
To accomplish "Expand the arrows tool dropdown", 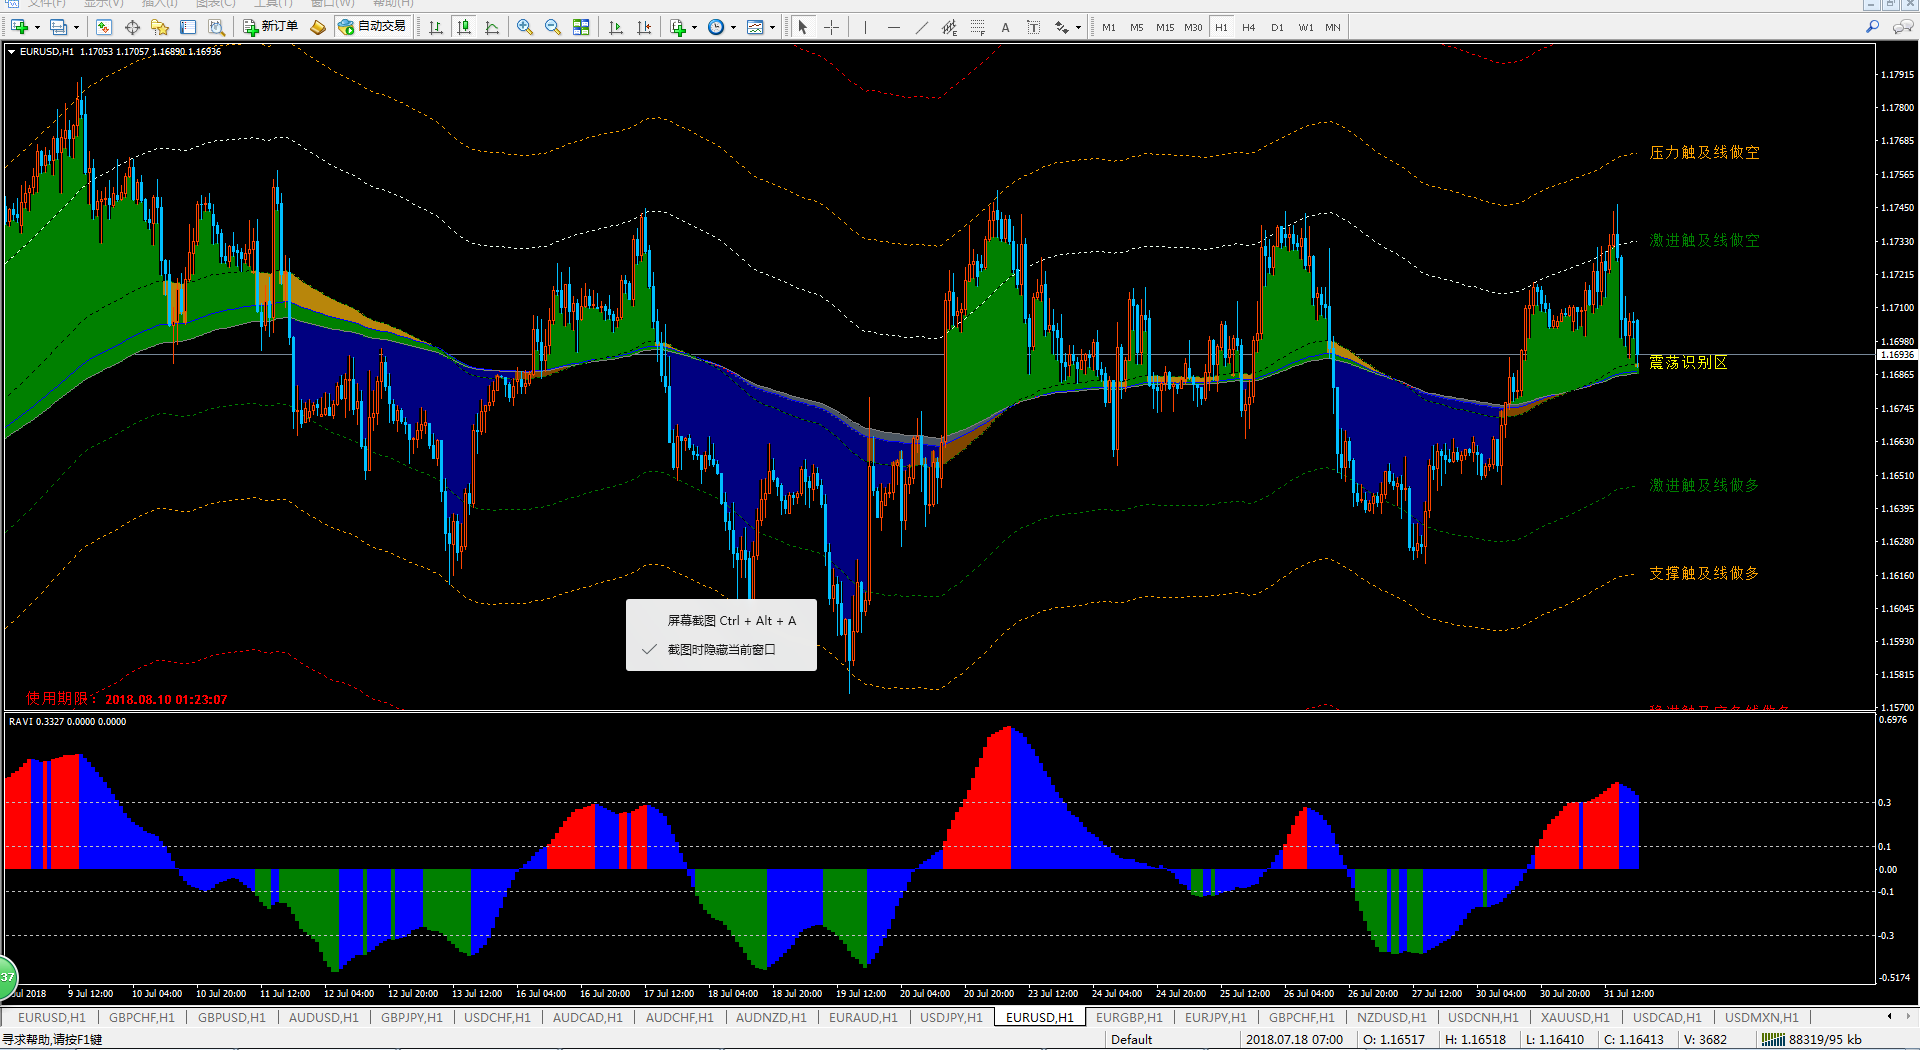I will pyautogui.click(x=1078, y=27).
